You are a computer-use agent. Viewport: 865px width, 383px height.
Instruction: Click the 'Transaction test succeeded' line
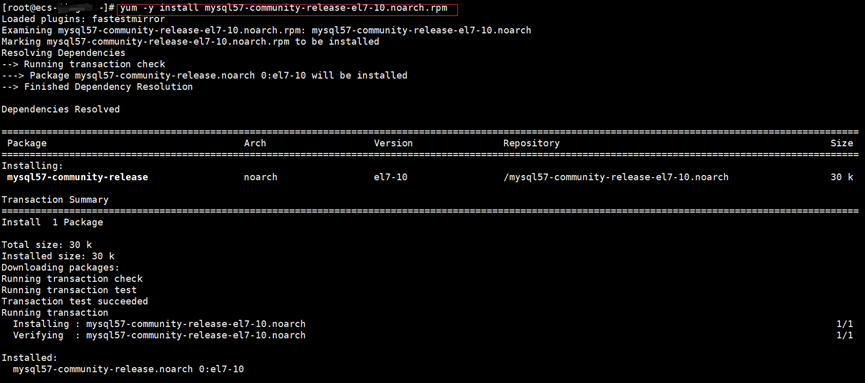pyautogui.click(x=75, y=301)
